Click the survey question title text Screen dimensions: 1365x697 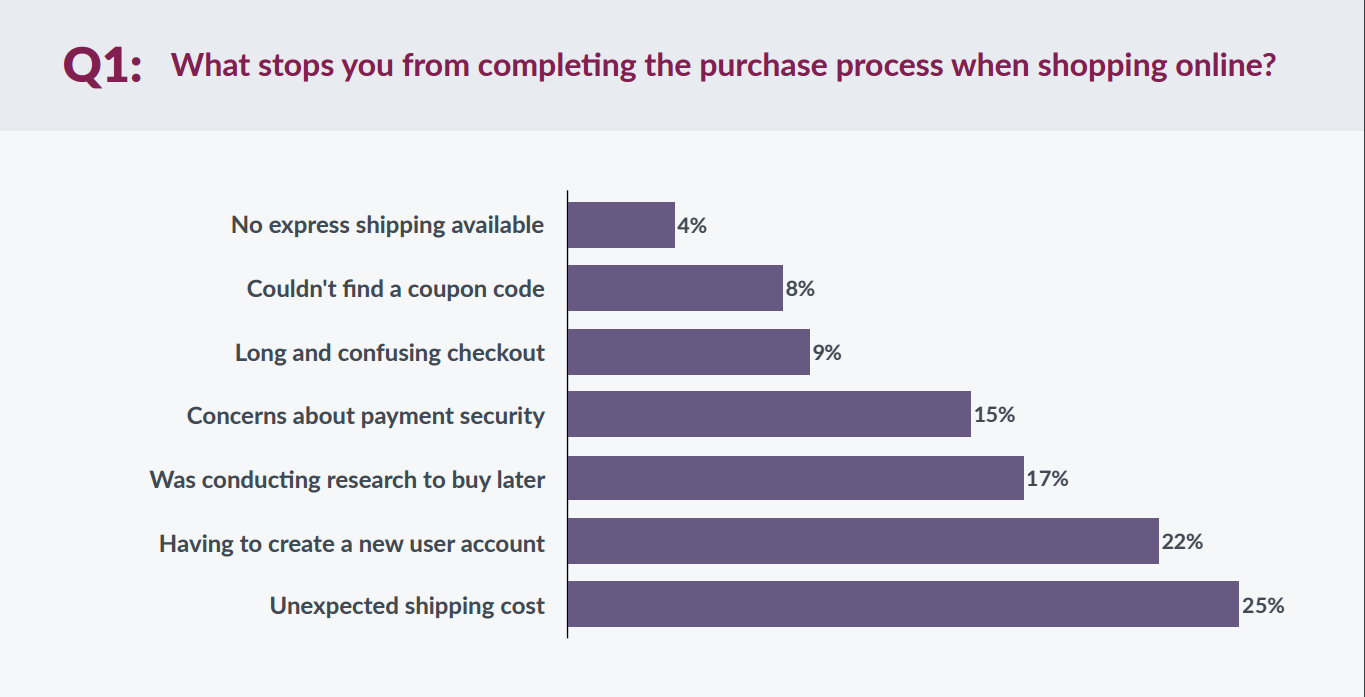[x=723, y=66]
